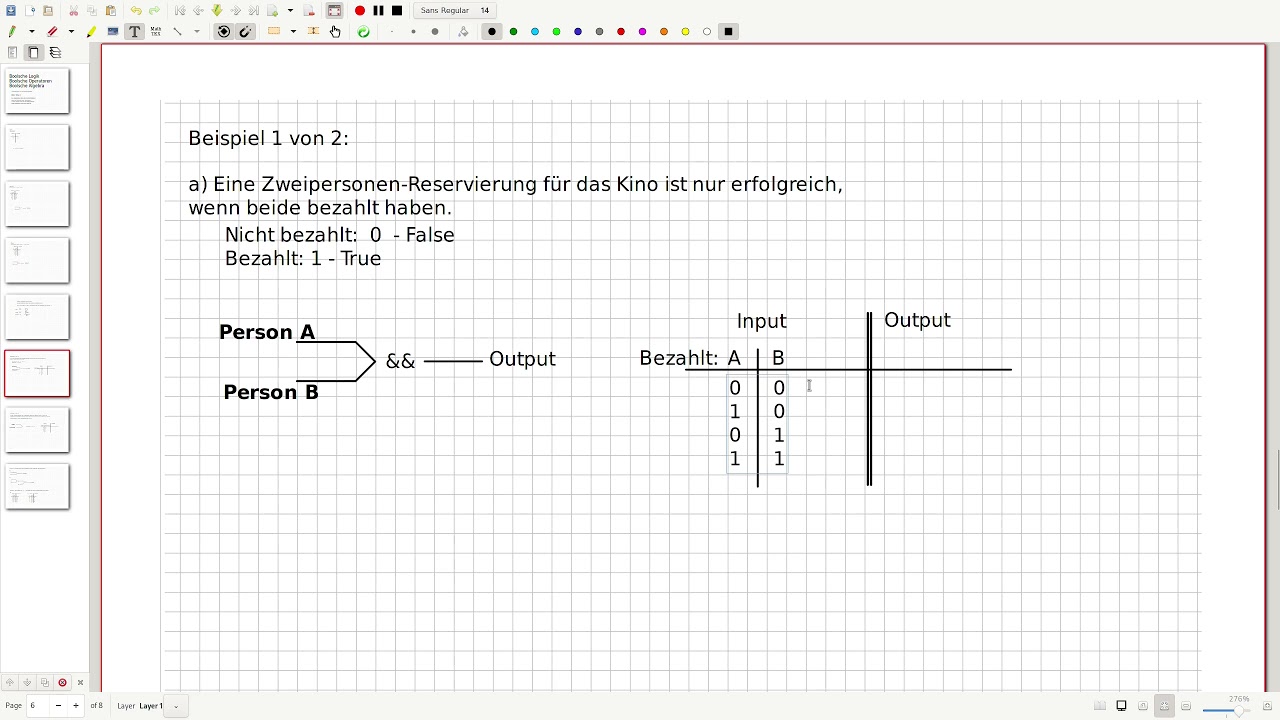Toggle snapping magnet option

tap(245, 32)
